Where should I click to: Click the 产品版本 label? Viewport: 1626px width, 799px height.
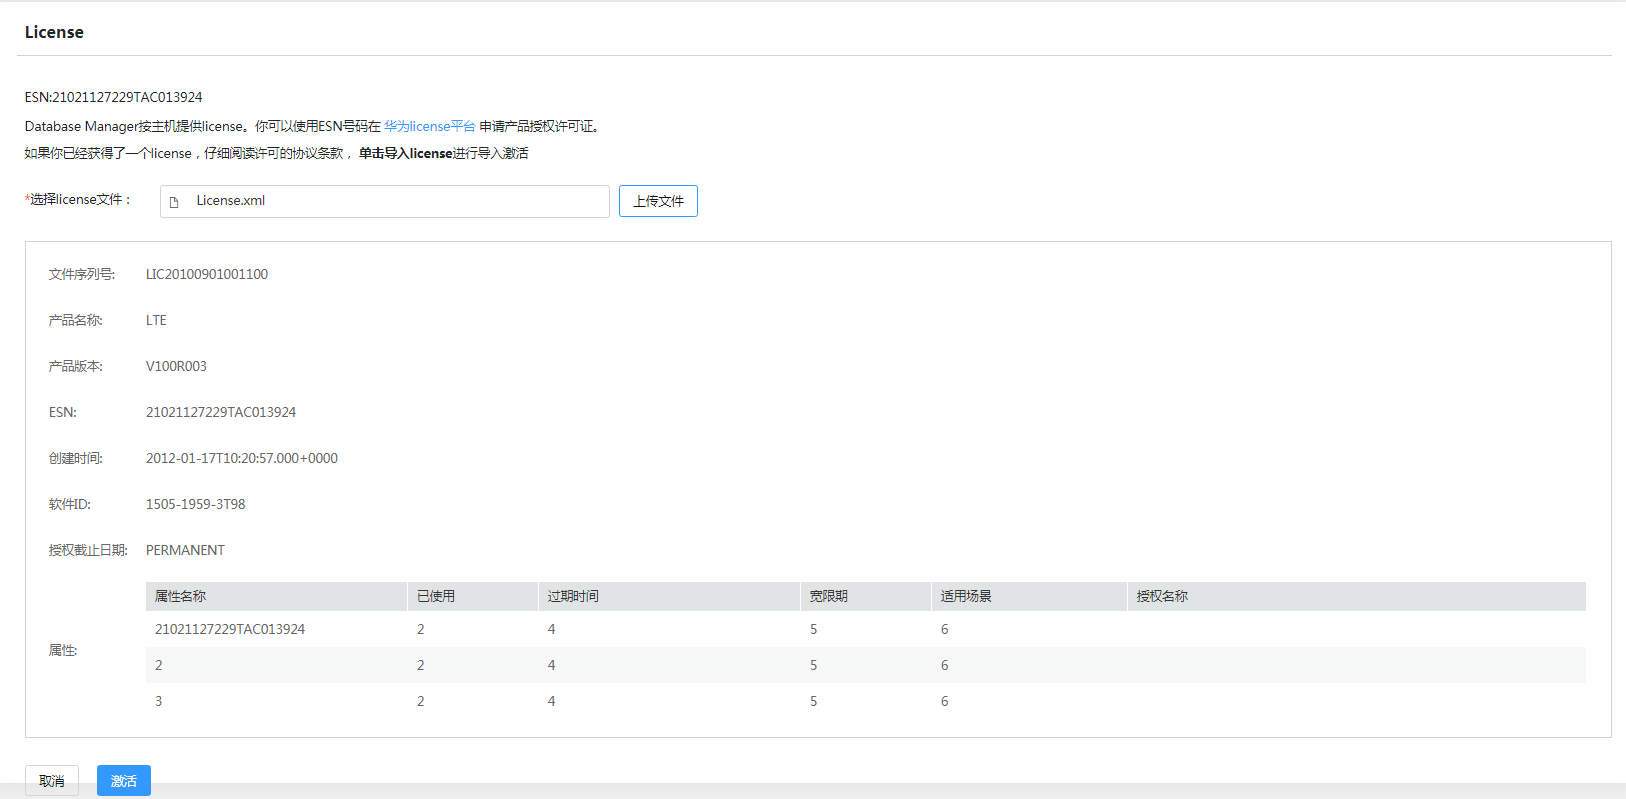pyautogui.click(x=76, y=366)
